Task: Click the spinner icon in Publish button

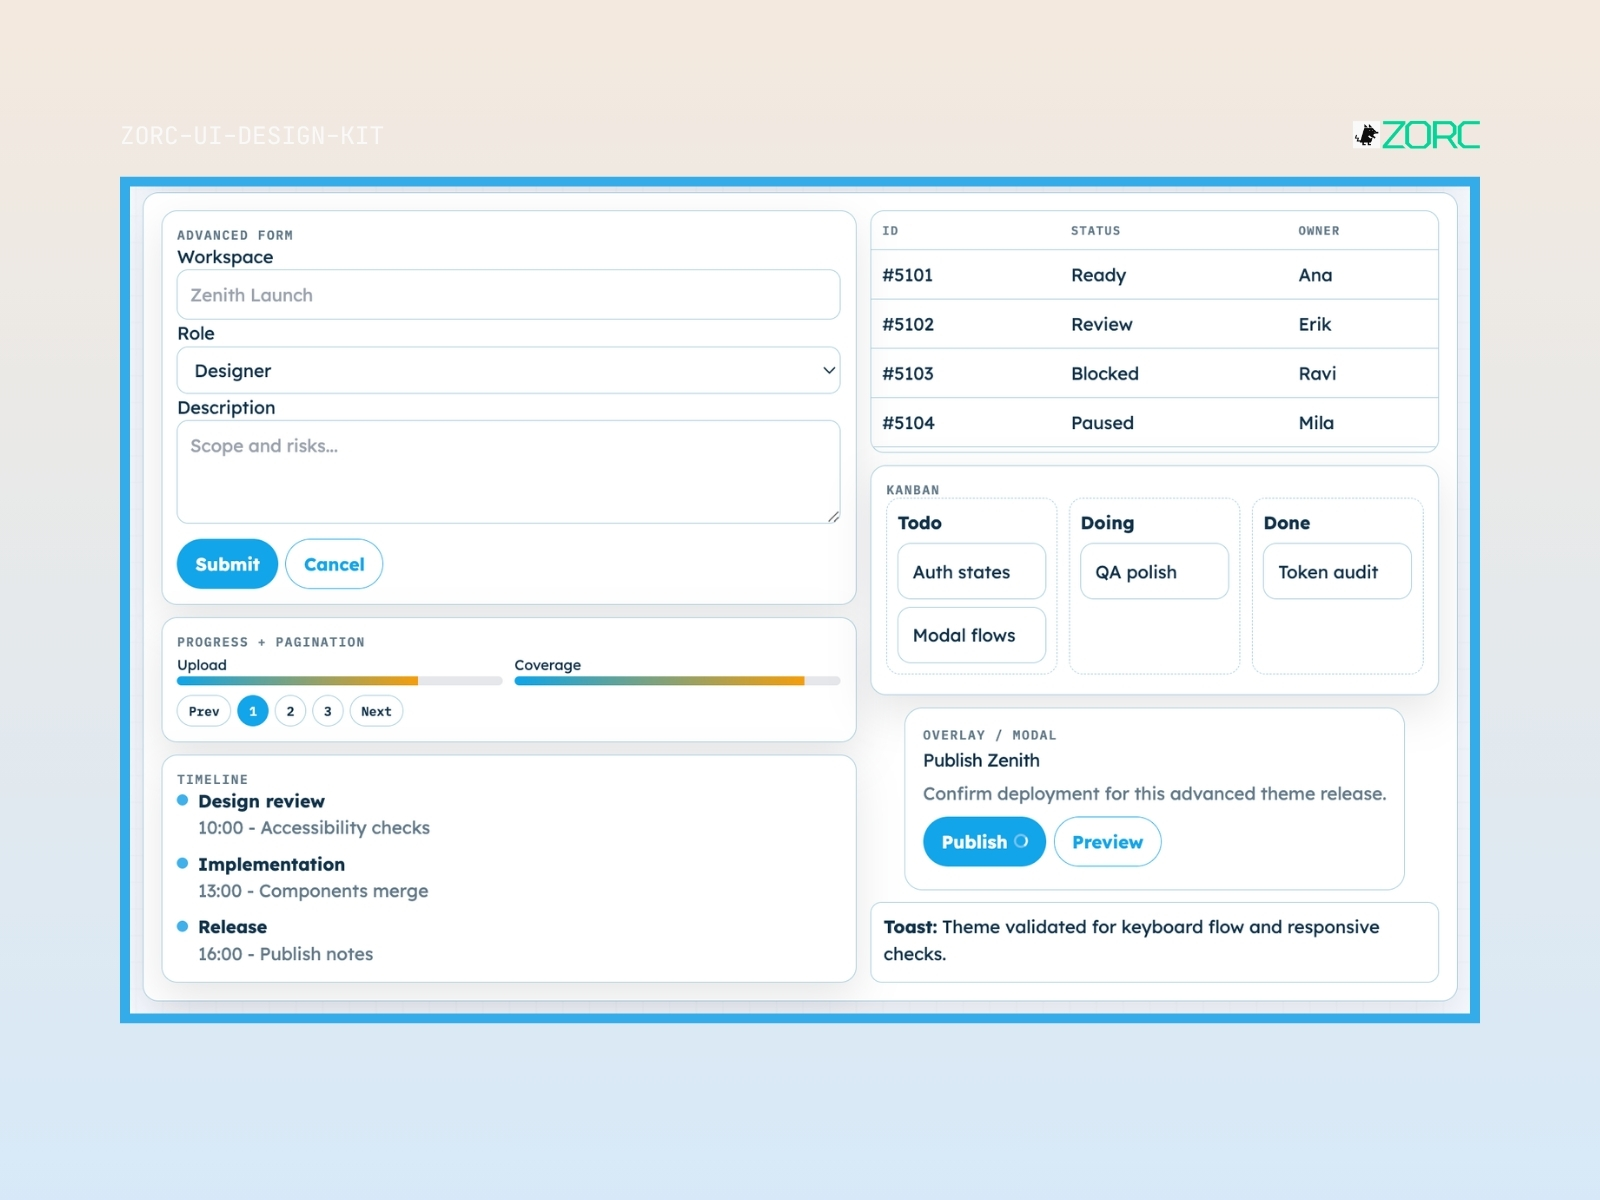Action: (x=1021, y=841)
